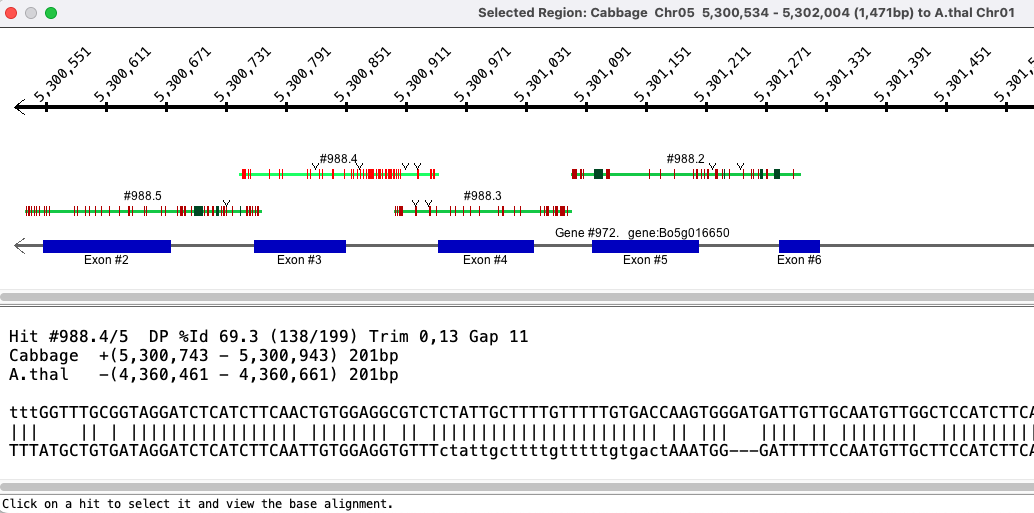Select hit #988.3 alignment bar

(483, 211)
